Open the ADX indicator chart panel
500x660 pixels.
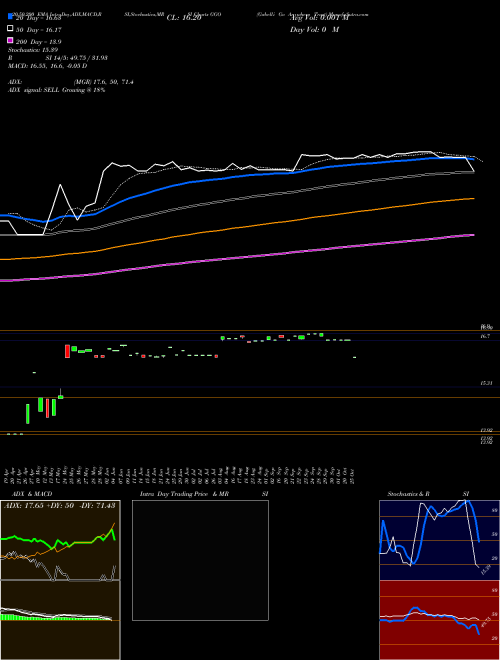[60, 540]
